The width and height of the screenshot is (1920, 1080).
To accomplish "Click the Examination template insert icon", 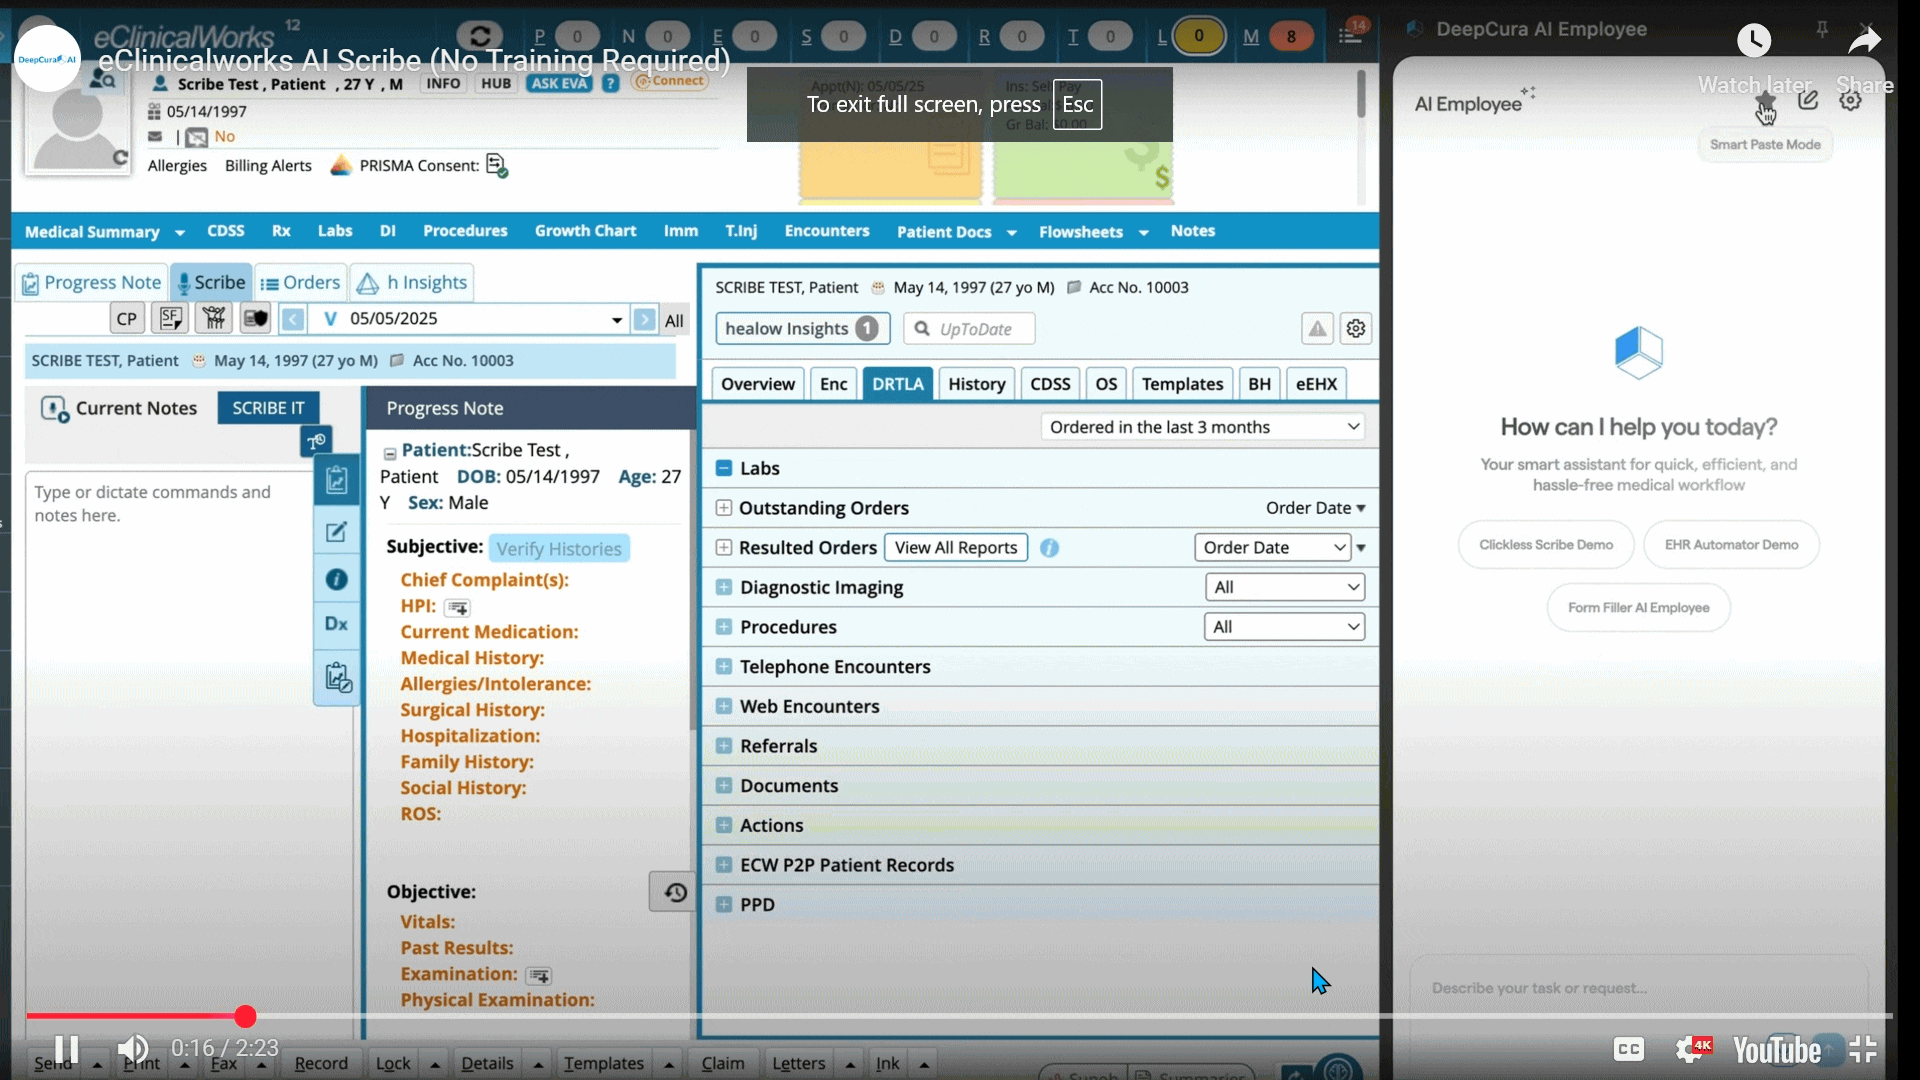I will pos(539,976).
